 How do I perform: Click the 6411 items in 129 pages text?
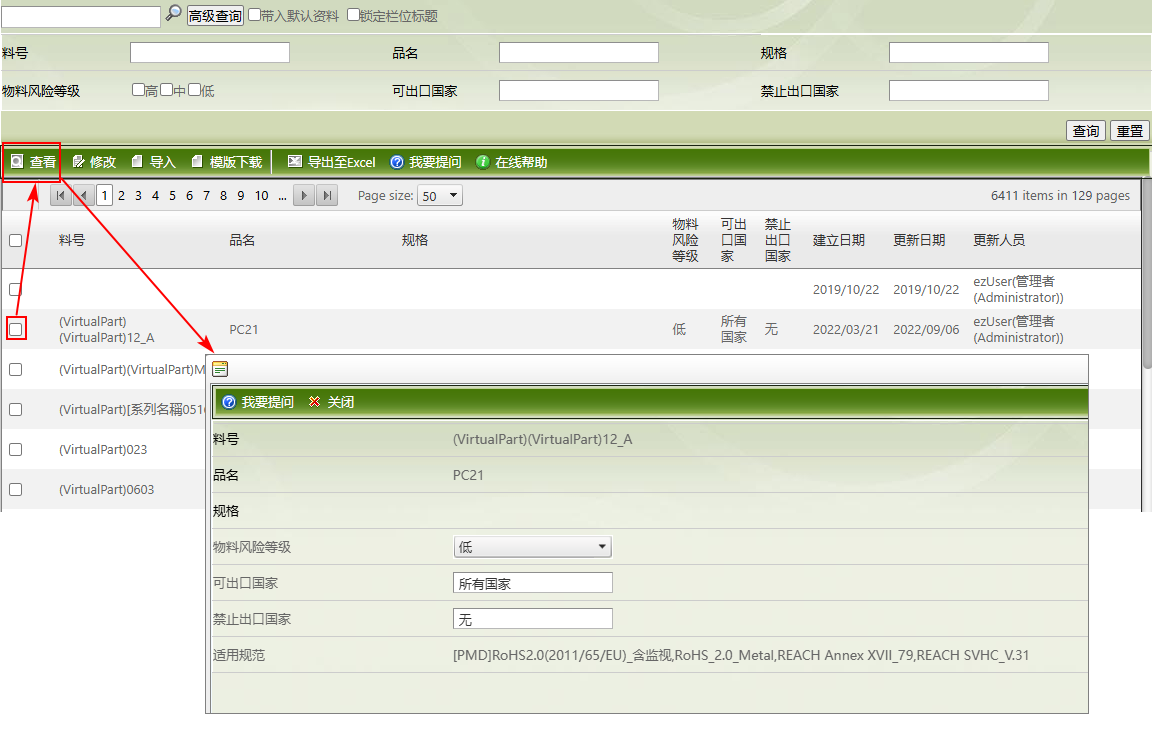pyautogui.click(x=1060, y=196)
